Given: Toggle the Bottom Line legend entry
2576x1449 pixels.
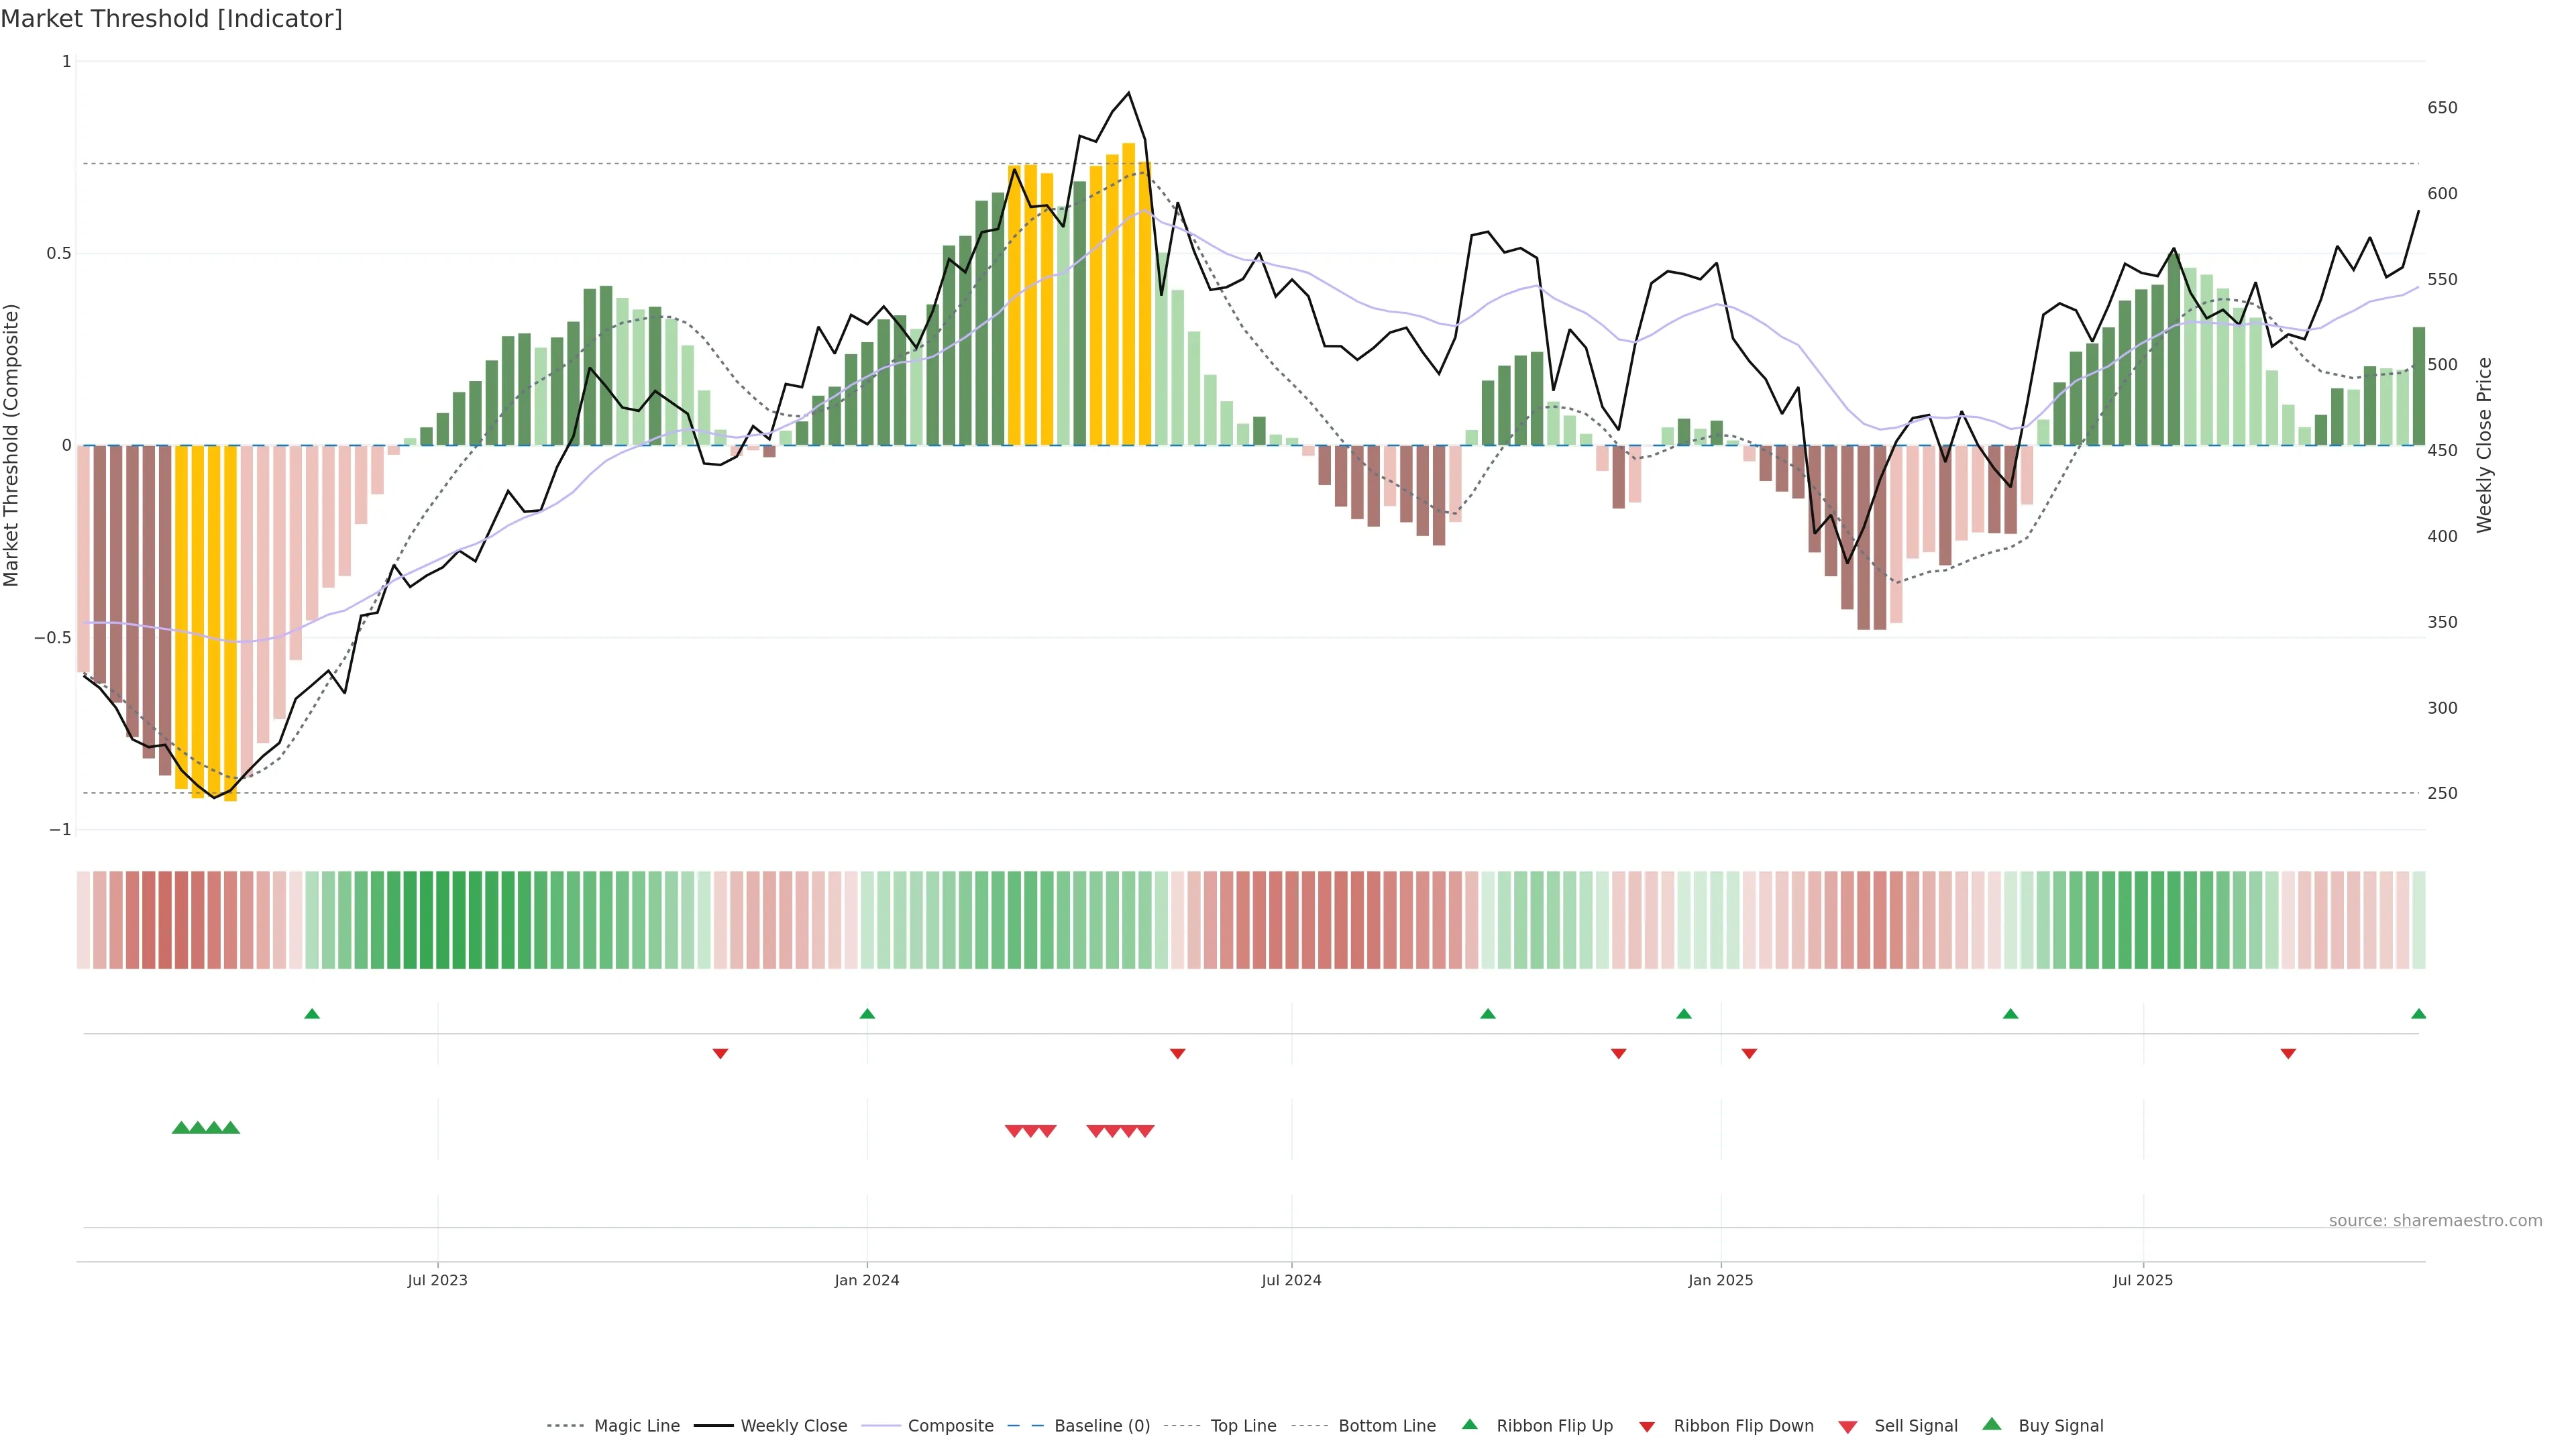Looking at the screenshot, I should pos(1386,1426).
